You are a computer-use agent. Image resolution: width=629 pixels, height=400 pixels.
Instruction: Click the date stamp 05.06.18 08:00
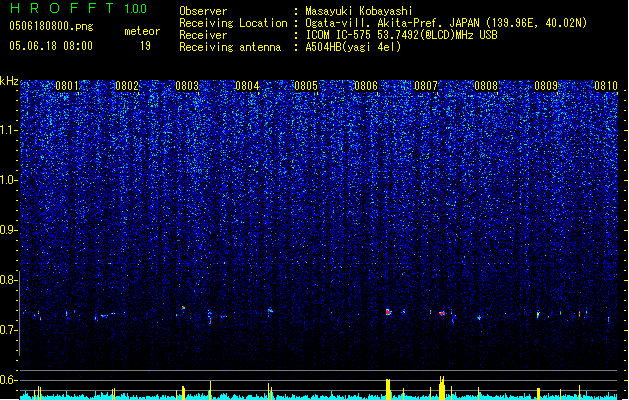point(51,46)
